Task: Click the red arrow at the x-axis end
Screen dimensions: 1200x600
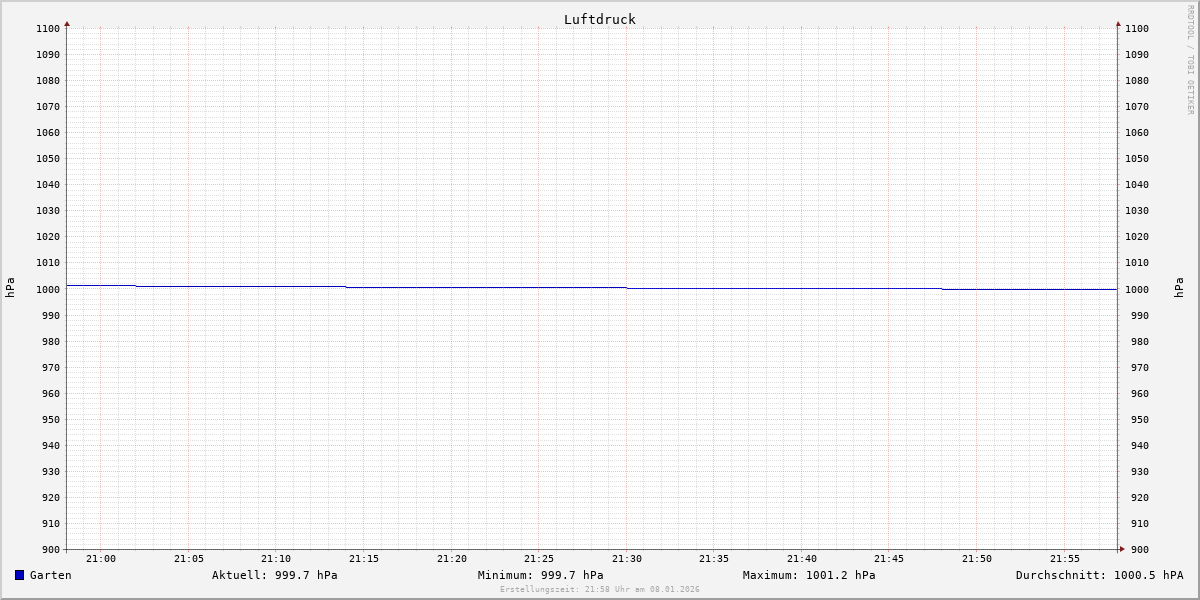Action: tap(1122, 549)
